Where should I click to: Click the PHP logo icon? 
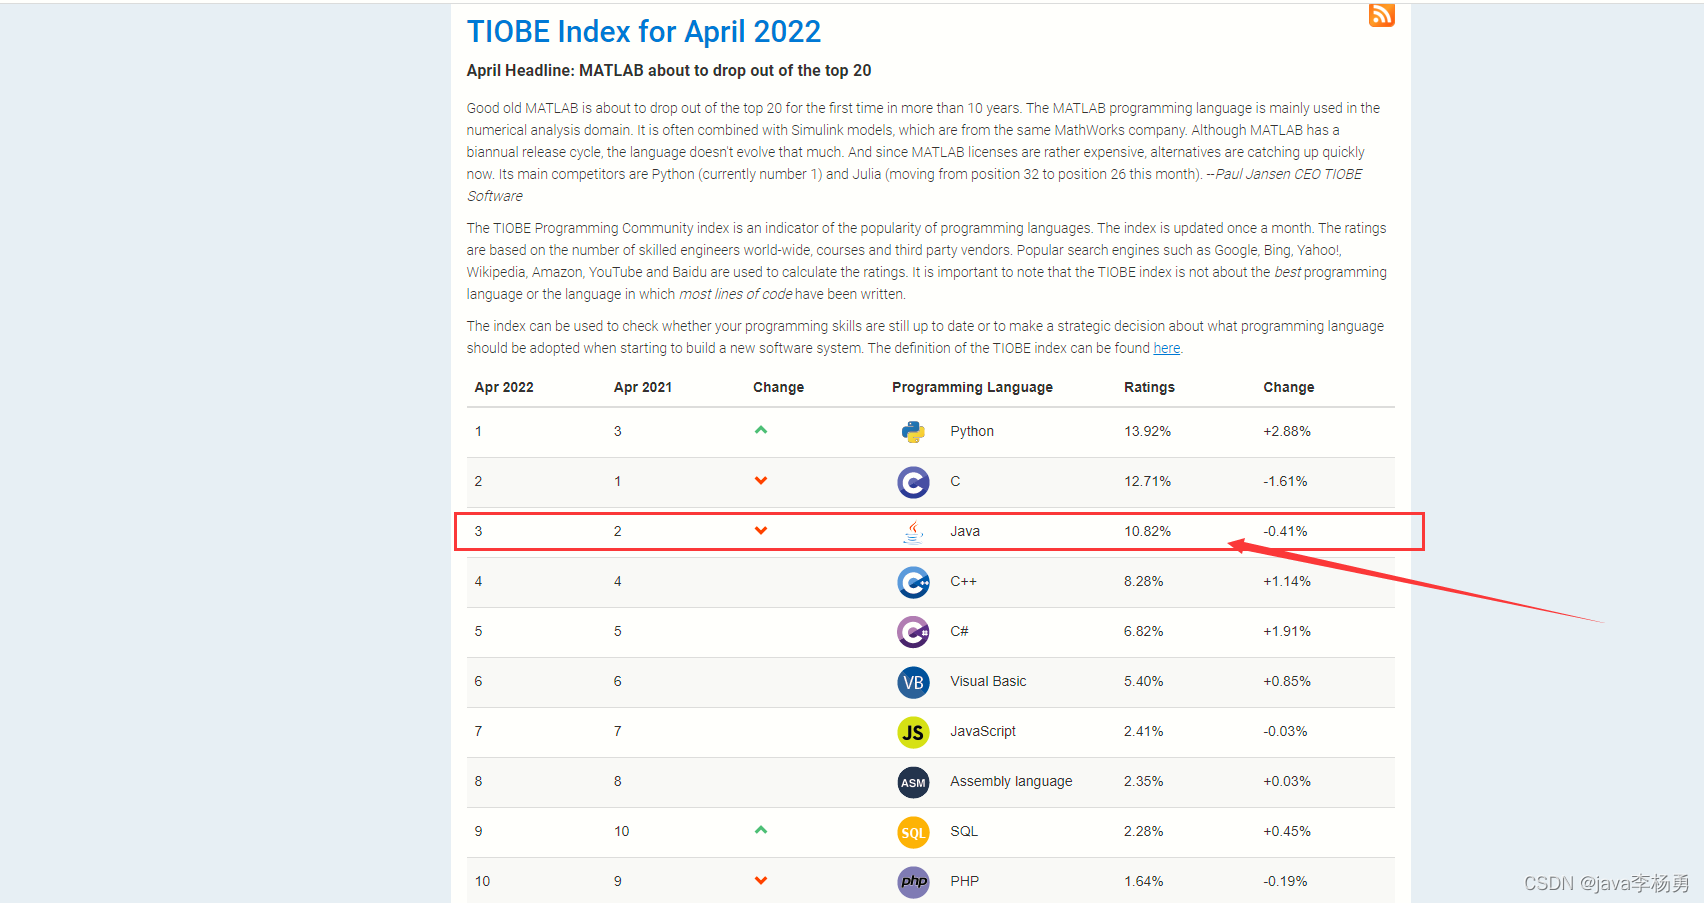tap(913, 881)
